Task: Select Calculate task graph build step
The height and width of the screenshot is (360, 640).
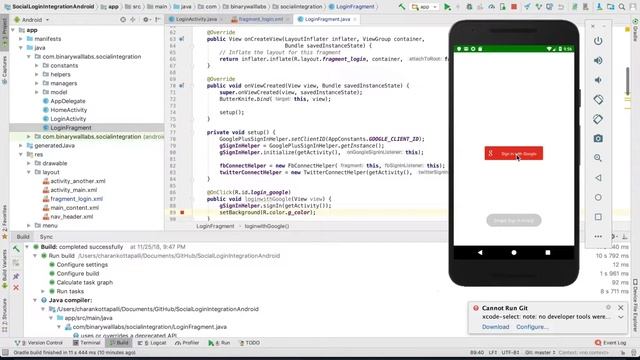Action: coord(84,282)
